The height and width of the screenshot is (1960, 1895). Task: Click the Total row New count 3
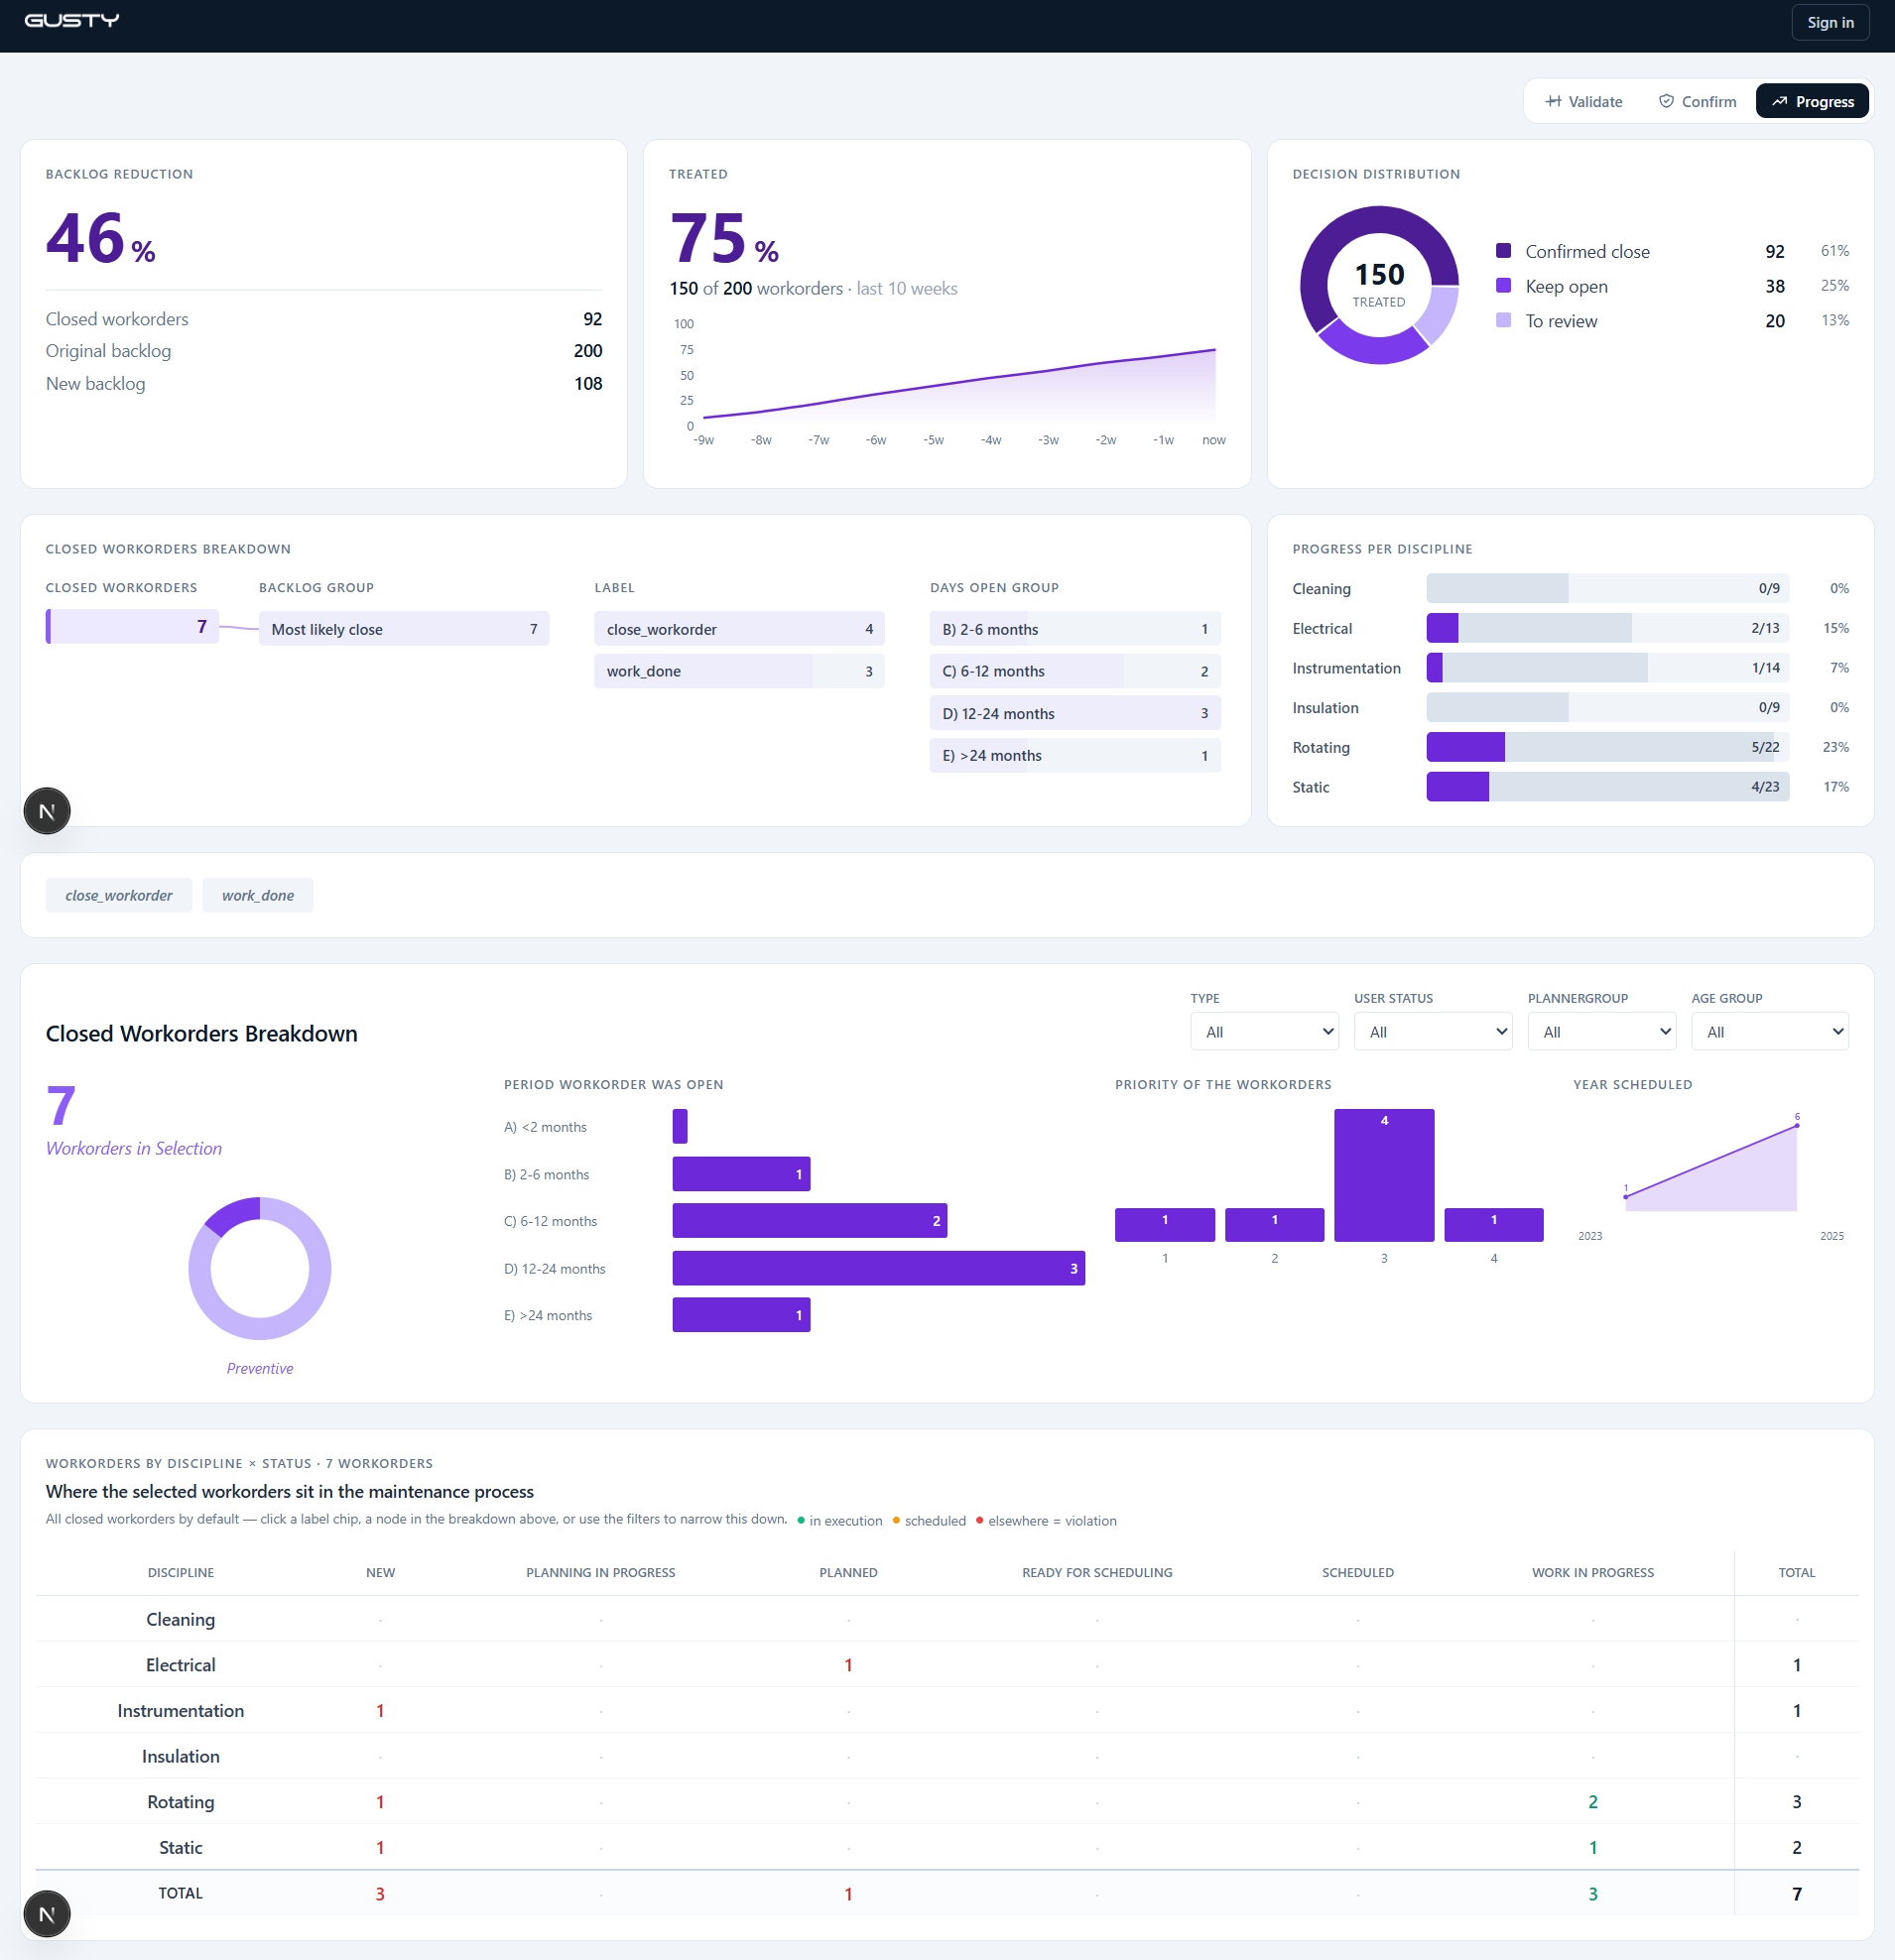tap(380, 1894)
